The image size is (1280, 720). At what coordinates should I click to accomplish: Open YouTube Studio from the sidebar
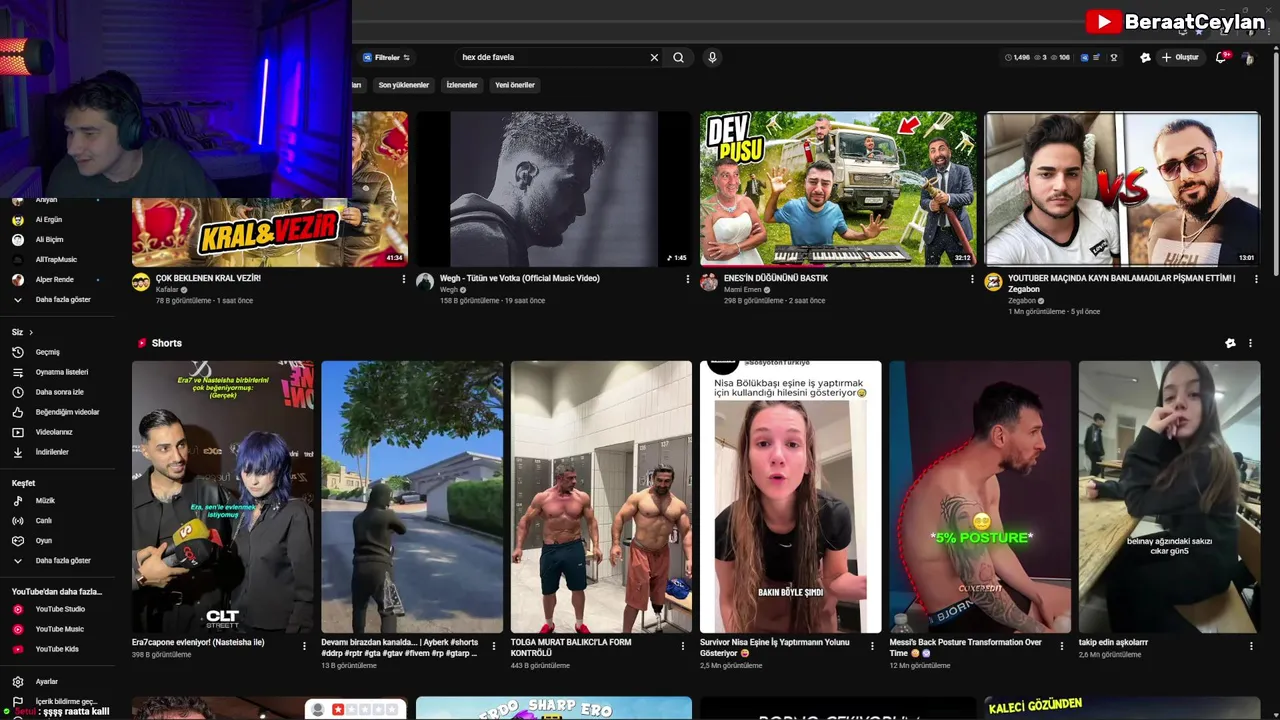(60, 609)
